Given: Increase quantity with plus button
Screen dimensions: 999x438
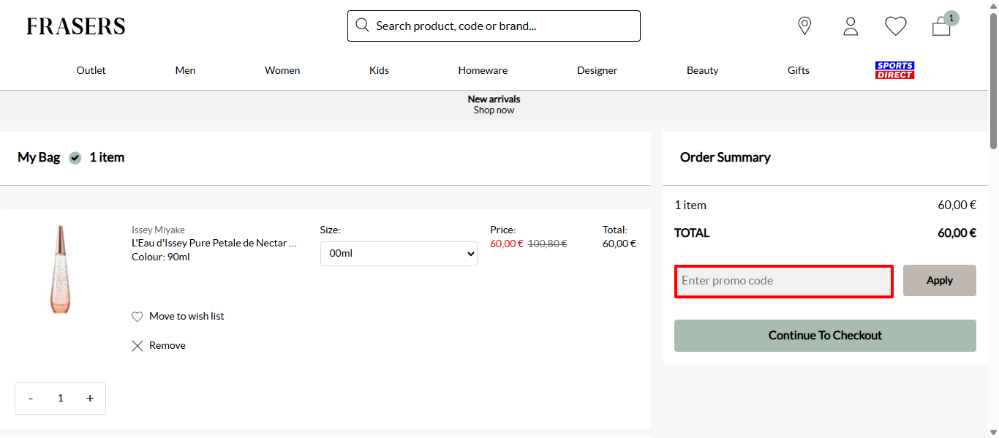Looking at the screenshot, I should point(90,398).
